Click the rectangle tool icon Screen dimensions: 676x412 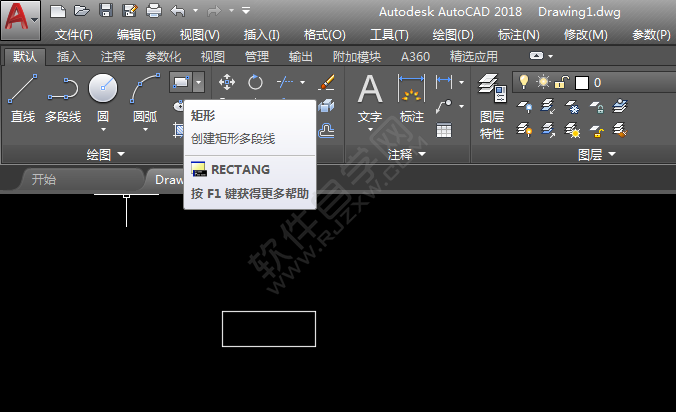181,82
